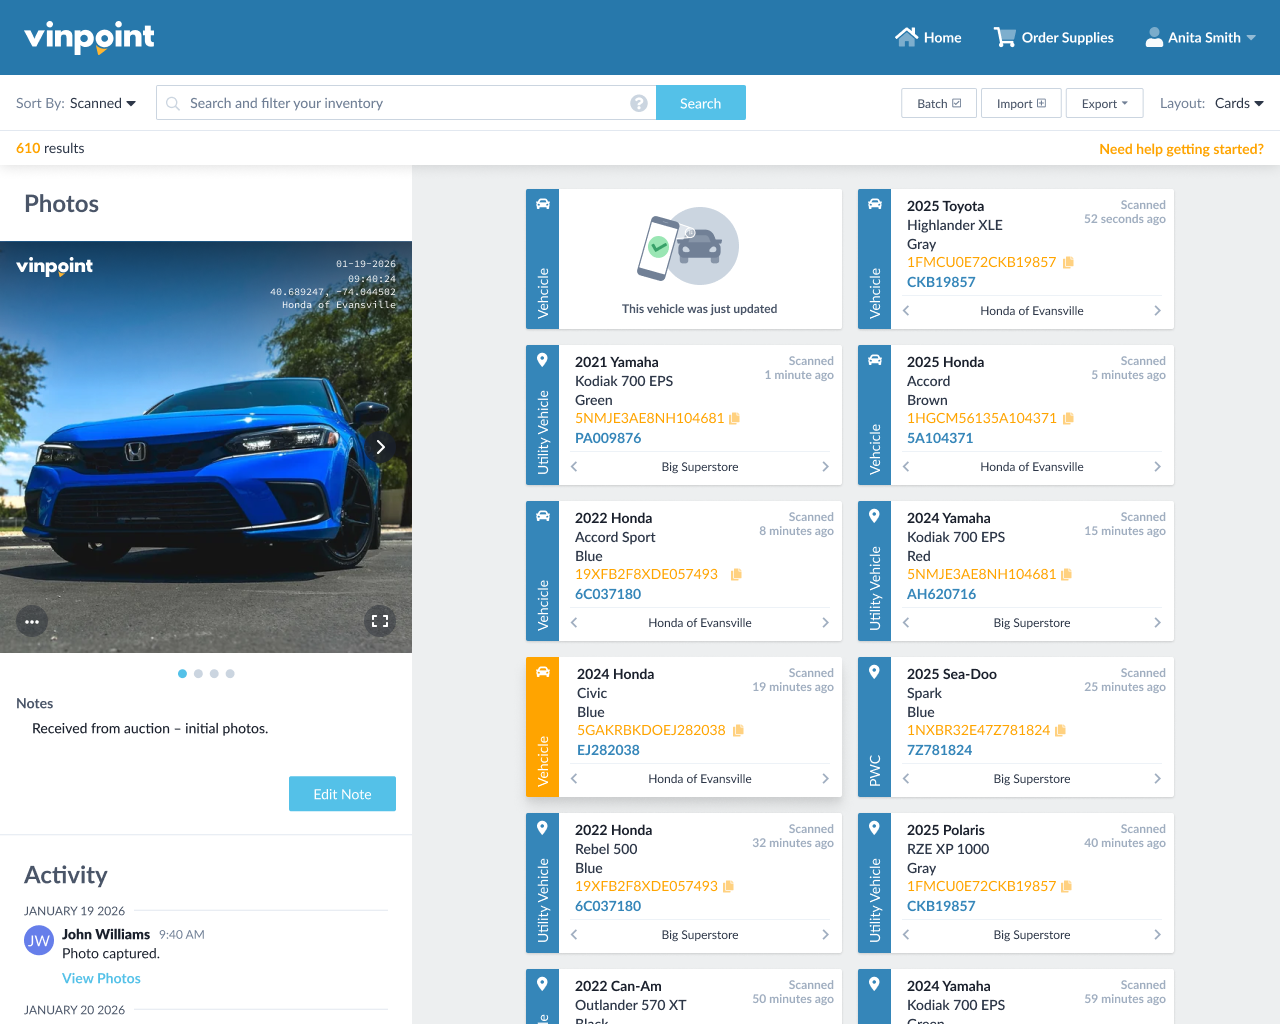Next location arrow on 2025 Polaris card
Viewport: 1280px width, 1024px height.
1157,935
